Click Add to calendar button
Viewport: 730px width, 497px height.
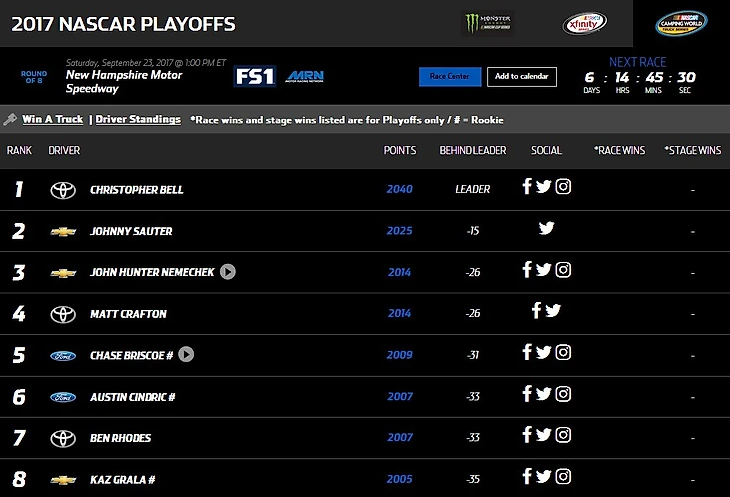522,77
